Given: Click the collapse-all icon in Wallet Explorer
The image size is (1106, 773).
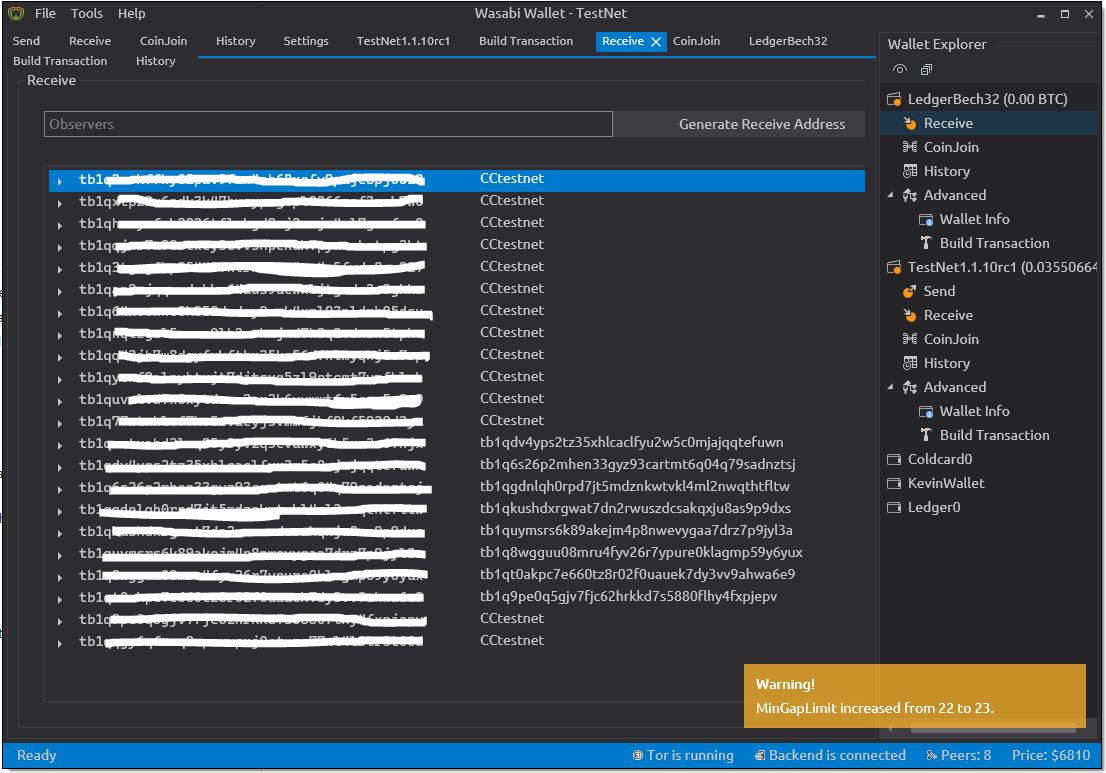Looking at the screenshot, I should click(926, 69).
